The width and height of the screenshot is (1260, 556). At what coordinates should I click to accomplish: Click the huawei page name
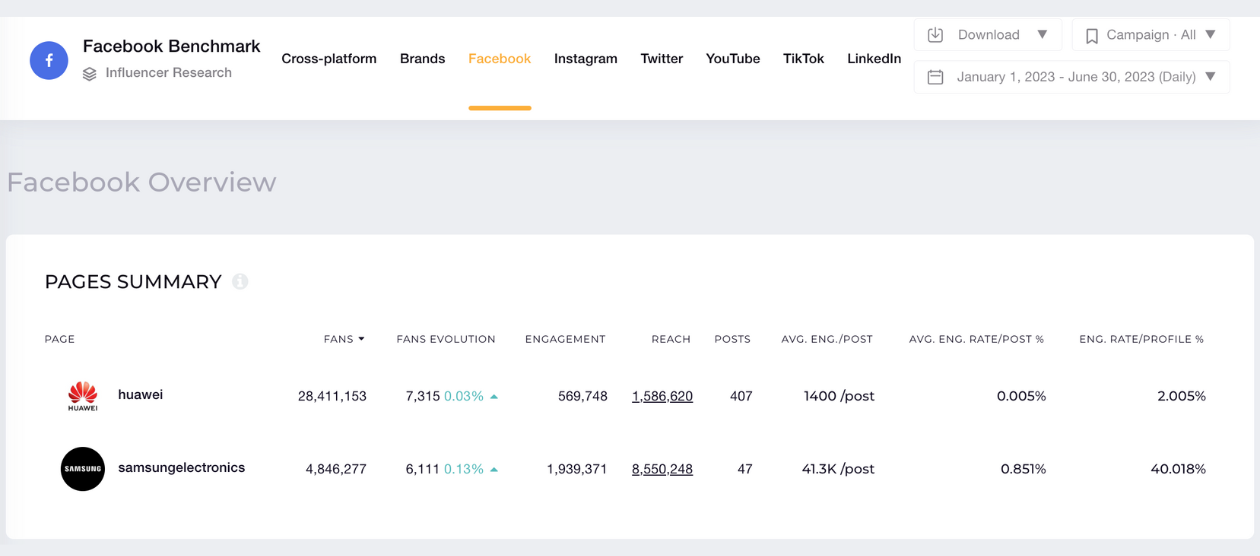pyautogui.click(x=140, y=395)
